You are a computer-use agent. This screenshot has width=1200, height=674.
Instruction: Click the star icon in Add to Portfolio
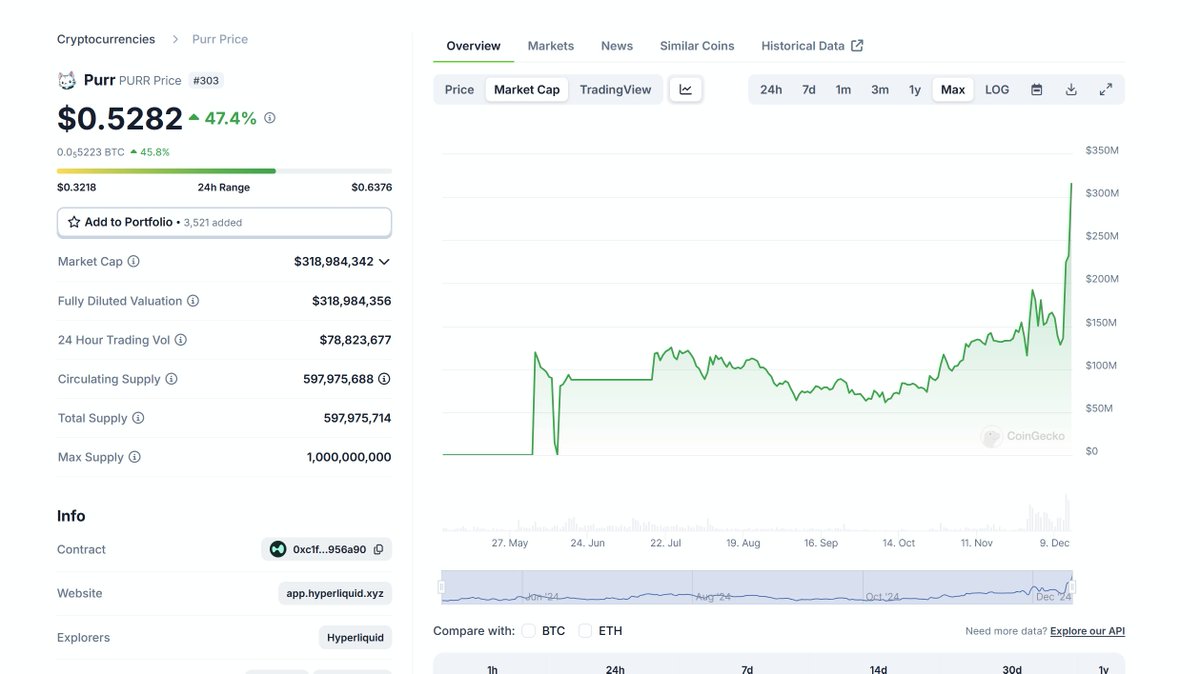[74, 222]
